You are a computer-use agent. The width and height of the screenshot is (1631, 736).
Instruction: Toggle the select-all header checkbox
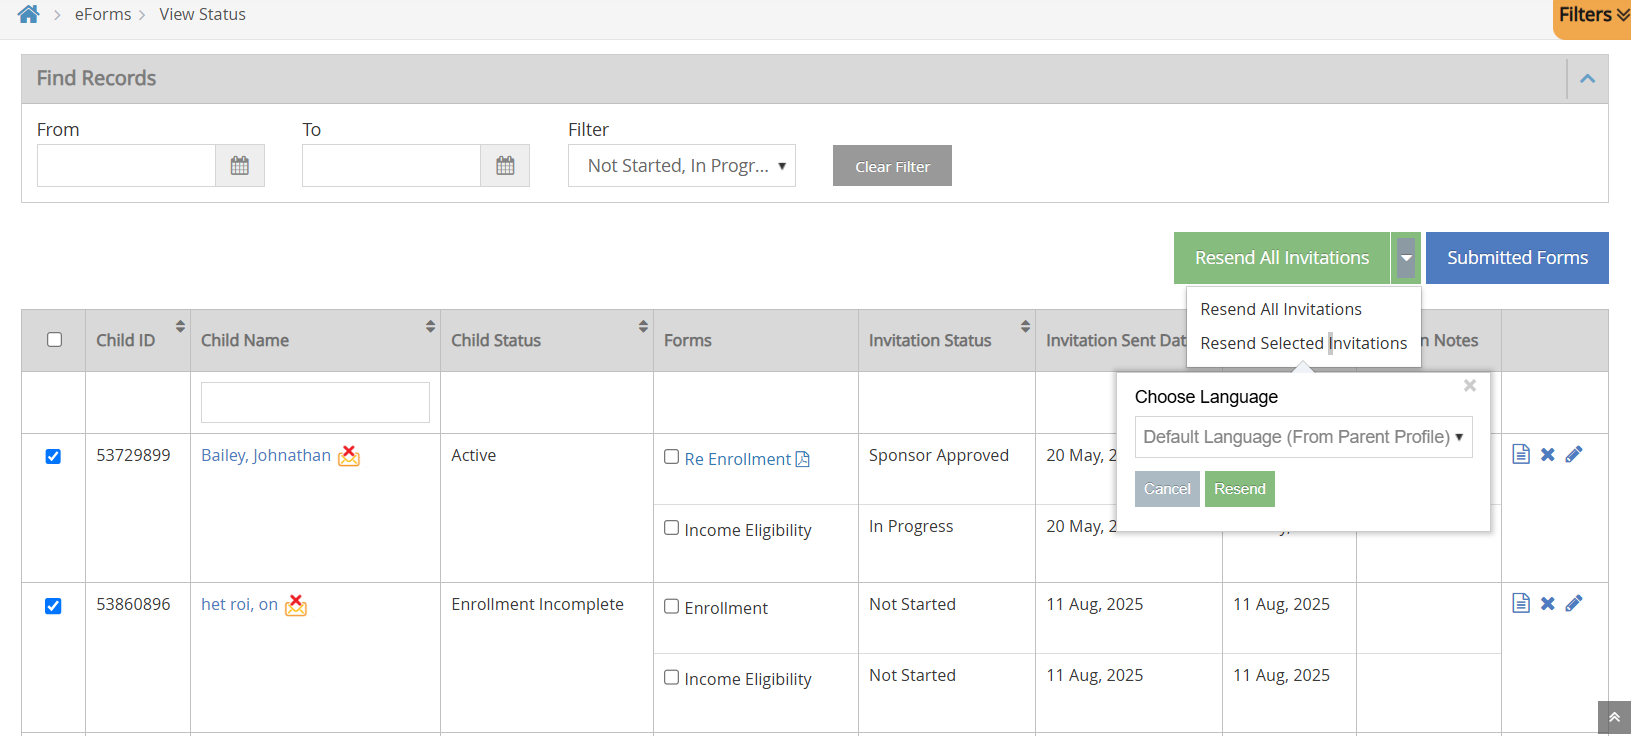pos(54,339)
